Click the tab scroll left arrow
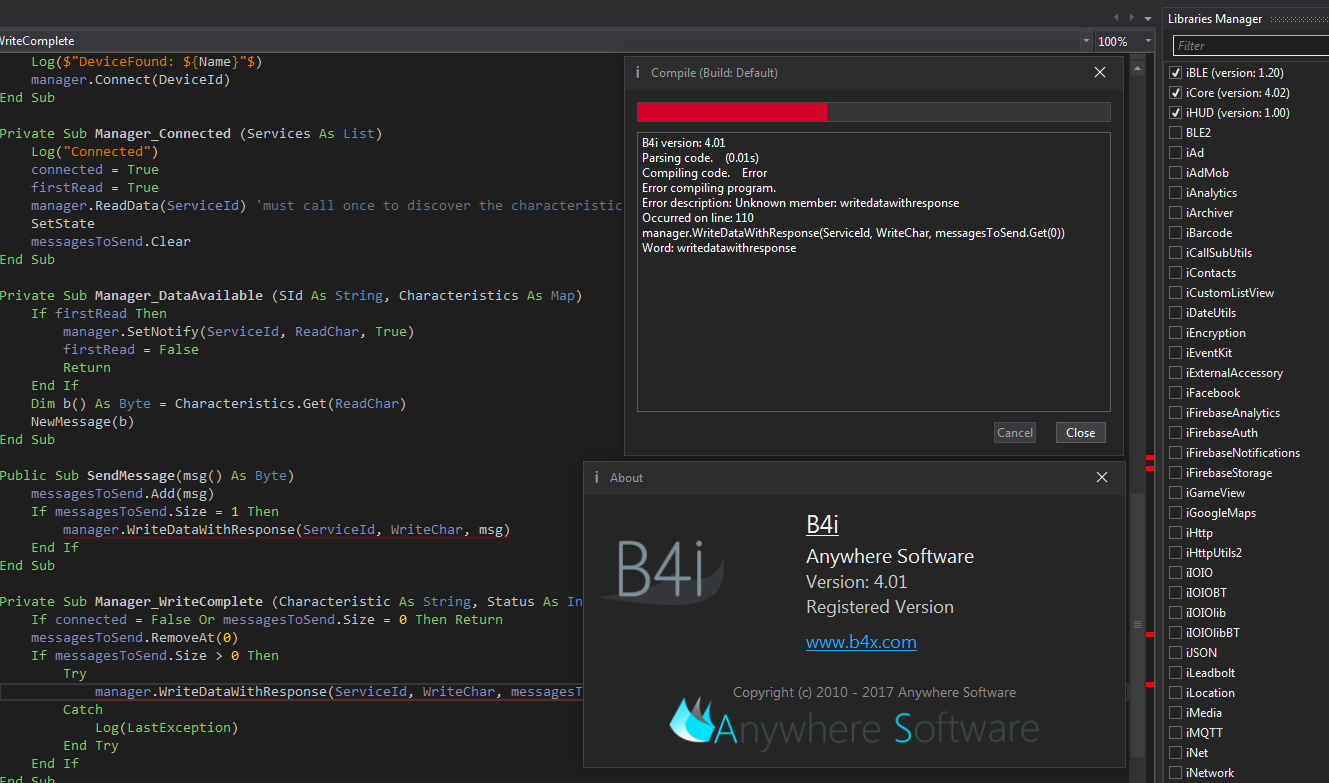Screen dimensions: 1329x783 pyautogui.click(x=1118, y=17)
